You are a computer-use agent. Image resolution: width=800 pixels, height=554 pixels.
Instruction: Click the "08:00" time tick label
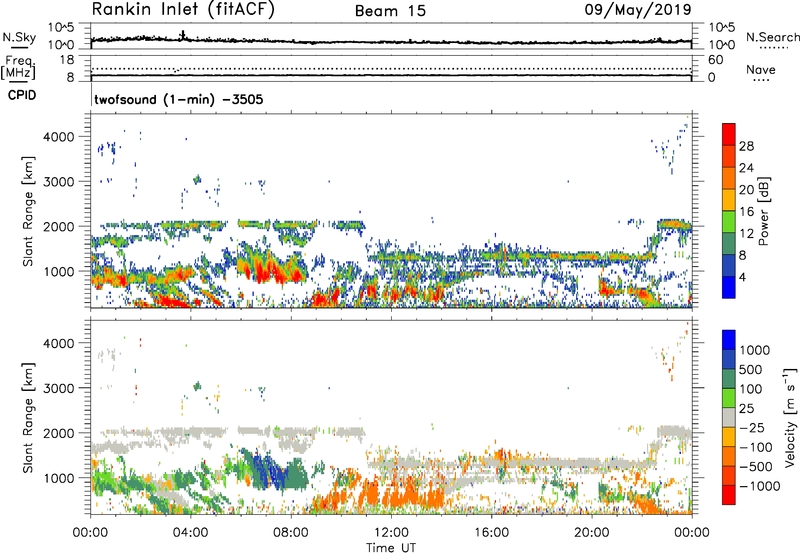291,533
